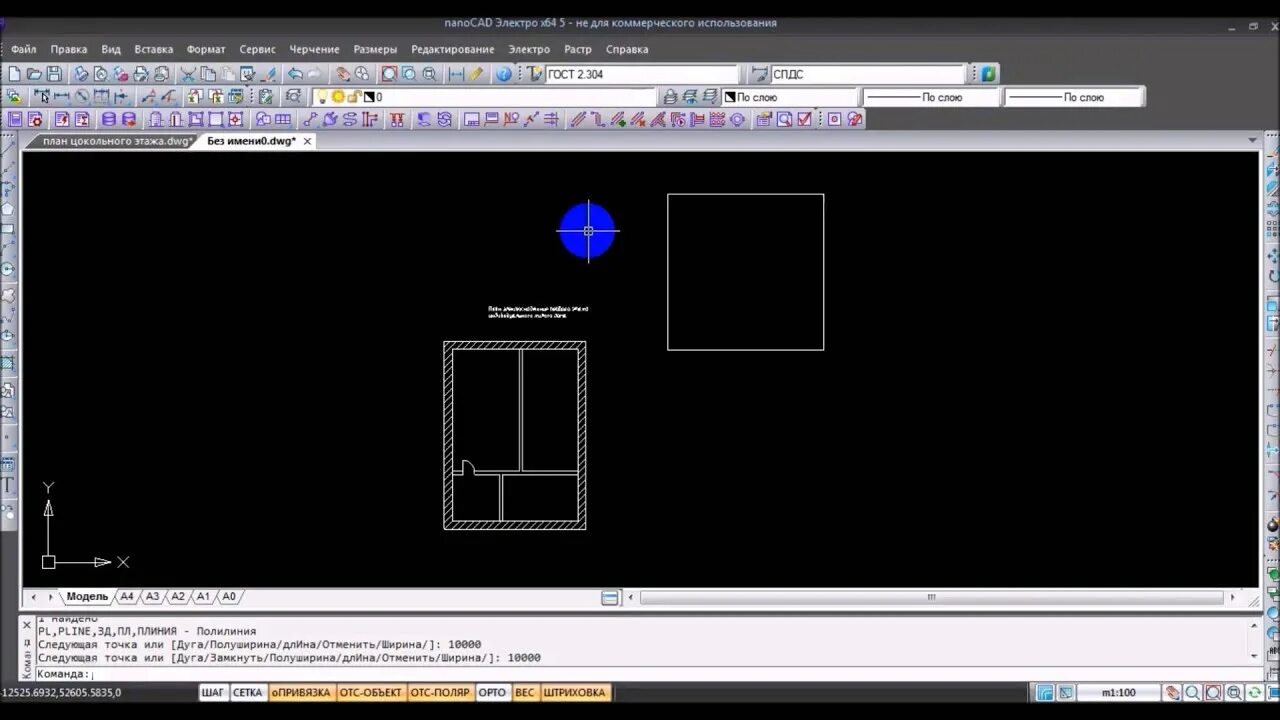Viewport: 1280px width, 720px height.
Task: Save drawing with the floppy disk icon
Action: click(54, 74)
